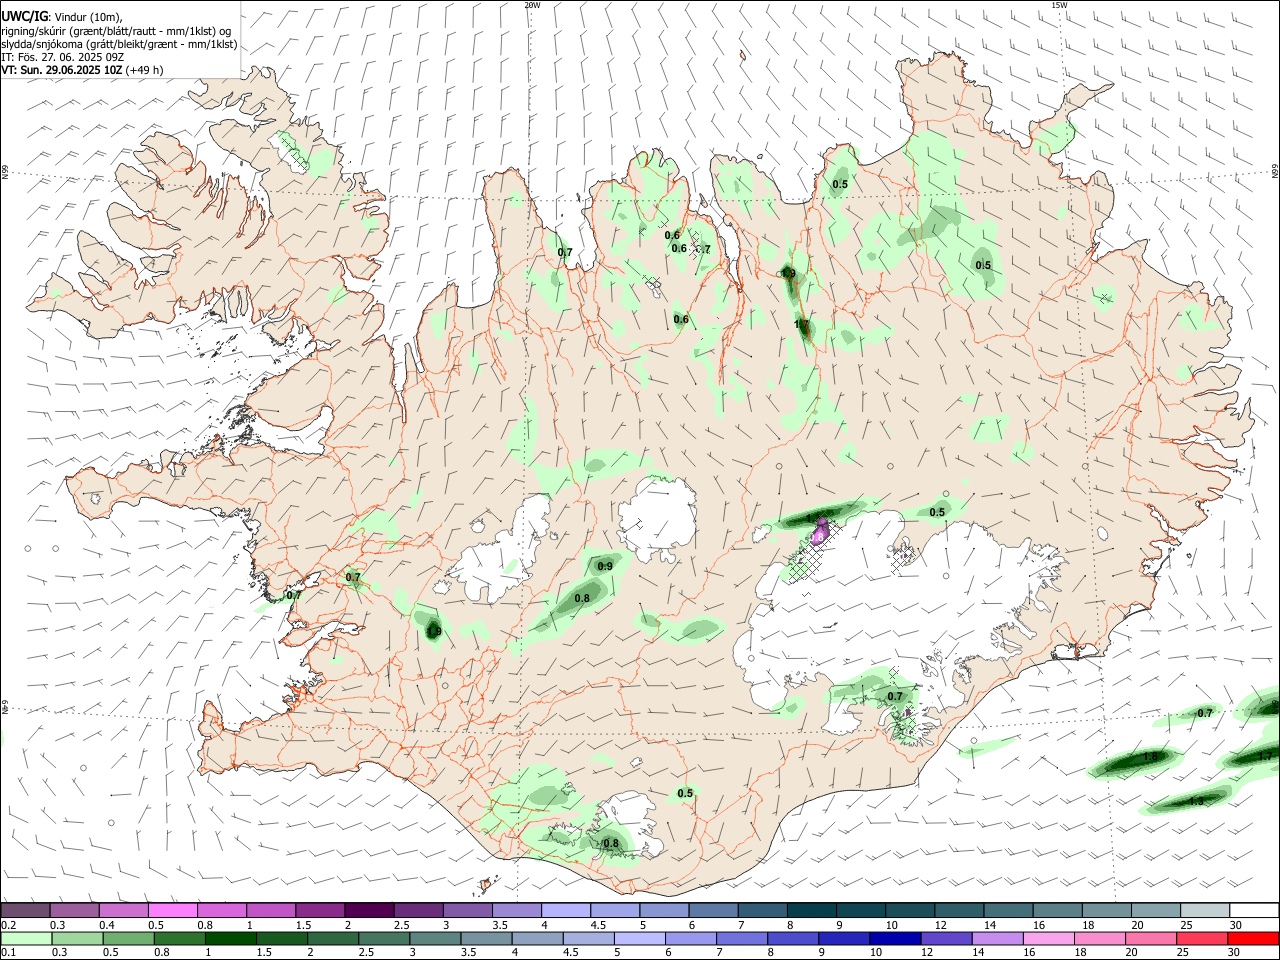The image size is (1280, 960).
Task: Choose the 20 swatch in lower rain legend
Action: click(1150, 938)
